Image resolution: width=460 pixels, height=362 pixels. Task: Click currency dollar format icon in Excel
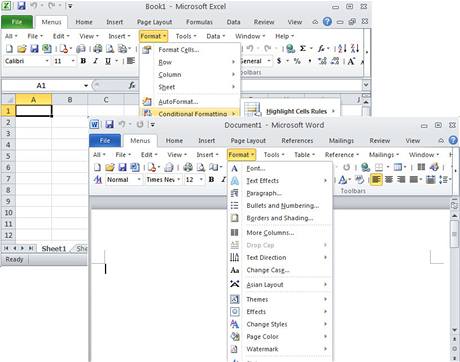[x=279, y=61]
